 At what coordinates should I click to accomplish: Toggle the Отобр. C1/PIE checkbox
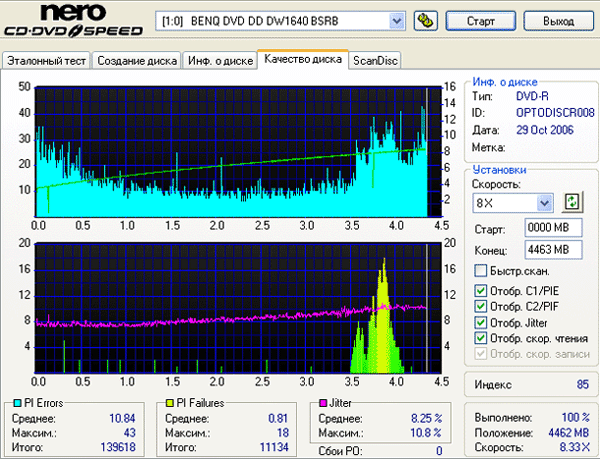point(481,291)
